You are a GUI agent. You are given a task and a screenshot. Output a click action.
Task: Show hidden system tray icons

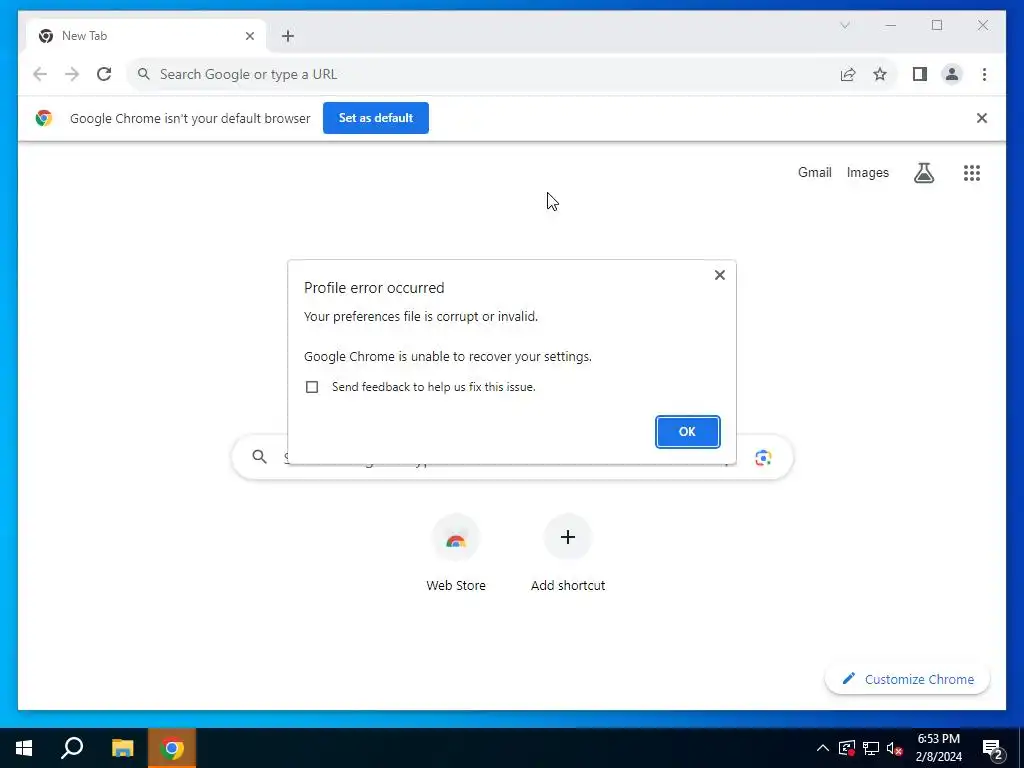[822, 748]
